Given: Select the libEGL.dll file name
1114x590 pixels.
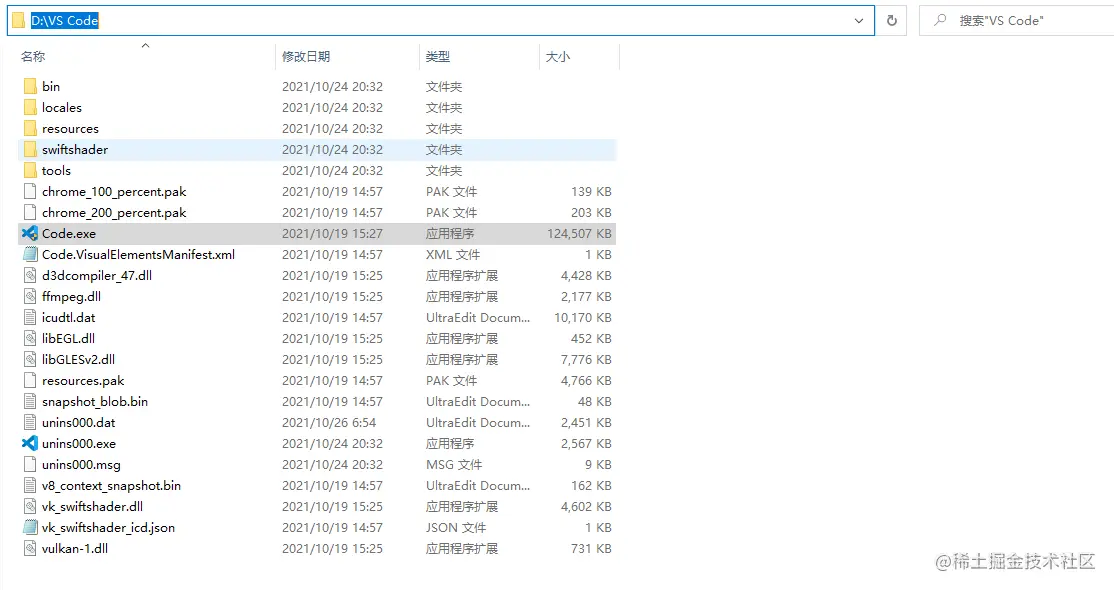Looking at the screenshot, I should [69, 338].
